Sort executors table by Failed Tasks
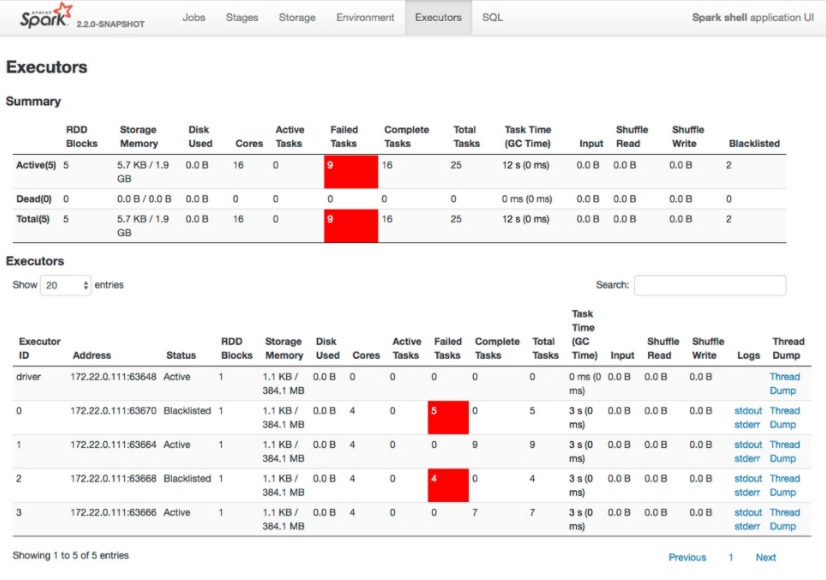 click(x=448, y=348)
